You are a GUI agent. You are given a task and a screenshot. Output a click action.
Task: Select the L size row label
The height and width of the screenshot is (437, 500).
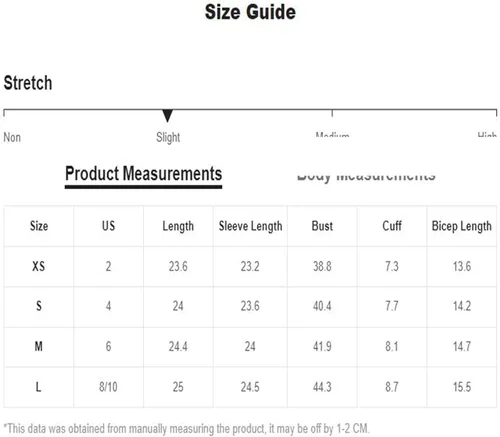[x=39, y=387]
